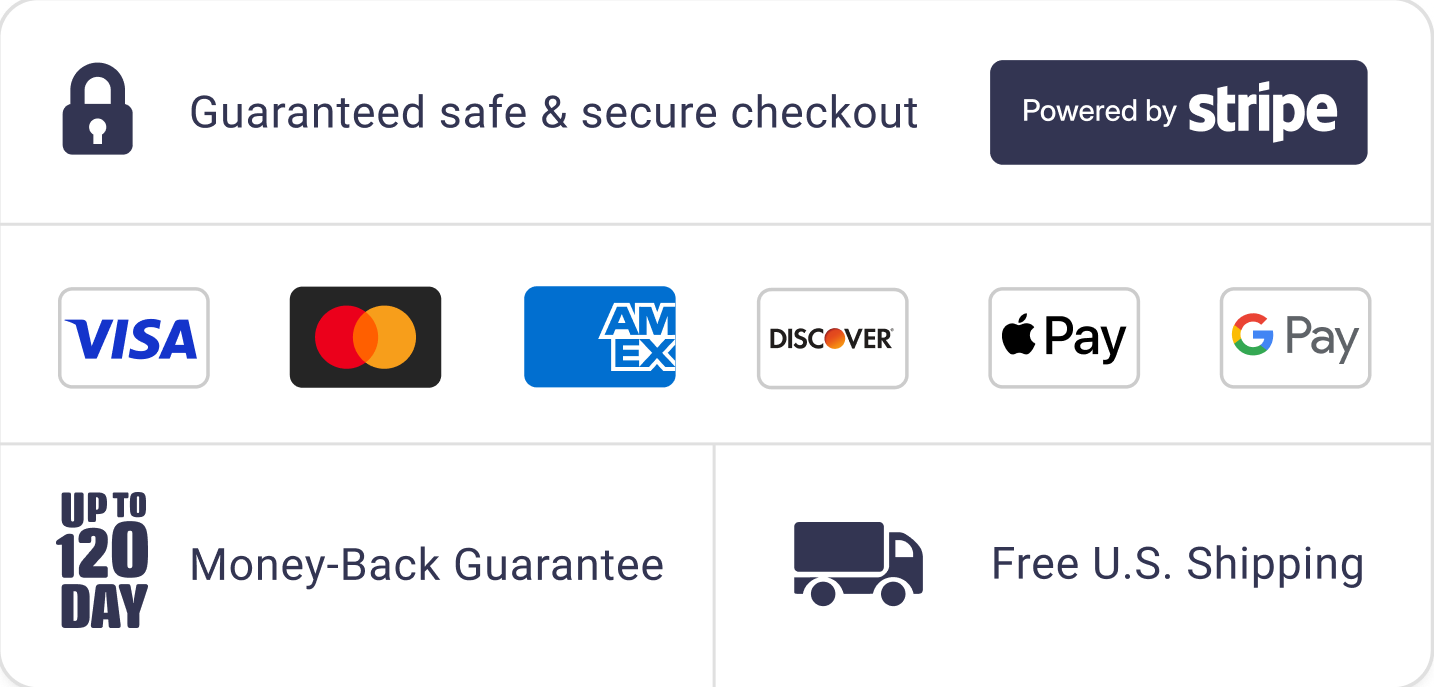Choose the Mastercard payment icon
Viewport: 1434px width, 687px height.
coord(365,338)
